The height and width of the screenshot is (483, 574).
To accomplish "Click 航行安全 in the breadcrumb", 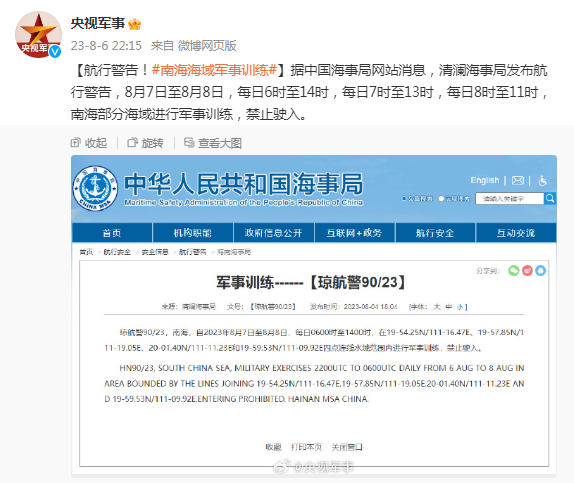I will click(117, 252).
